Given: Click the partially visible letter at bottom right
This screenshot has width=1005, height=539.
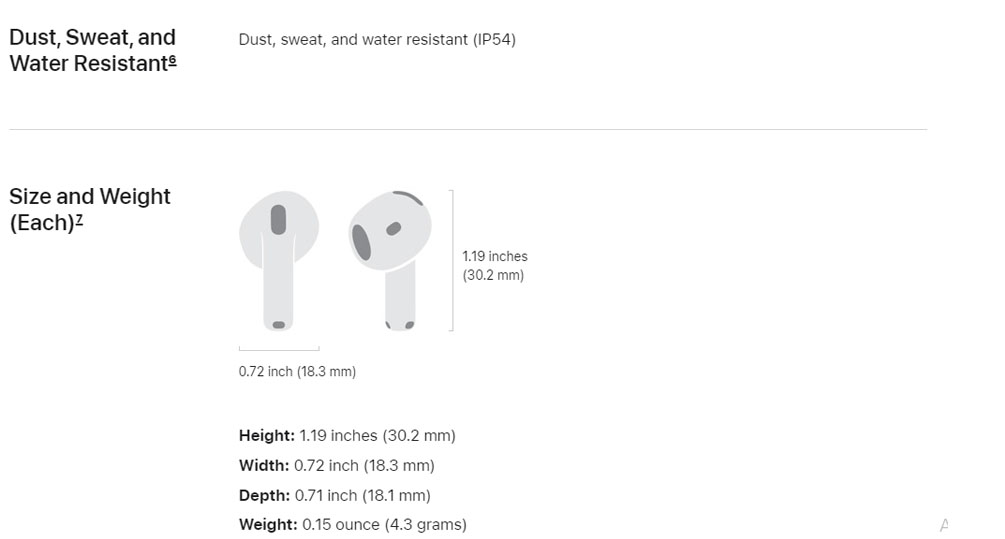Looking at the screenshot, I should (x=943, y=525).
